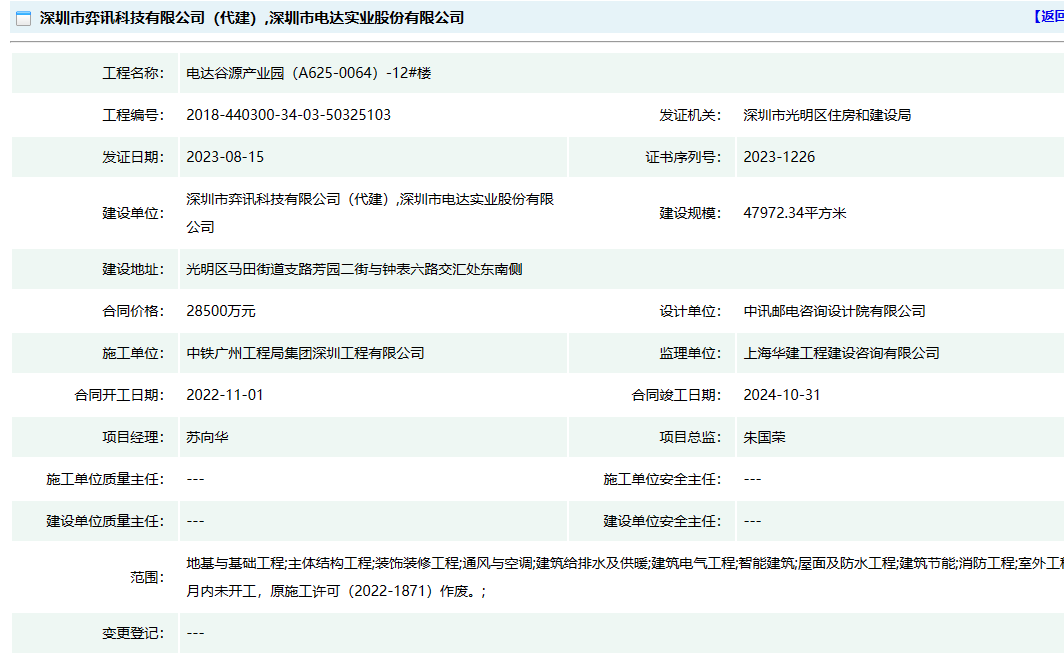The height and width of the screenshot is (670, 1064).
Task: Select project number 2018-440300-34-03-50325103
Action: pyautogui.click(x=288, y=115)
